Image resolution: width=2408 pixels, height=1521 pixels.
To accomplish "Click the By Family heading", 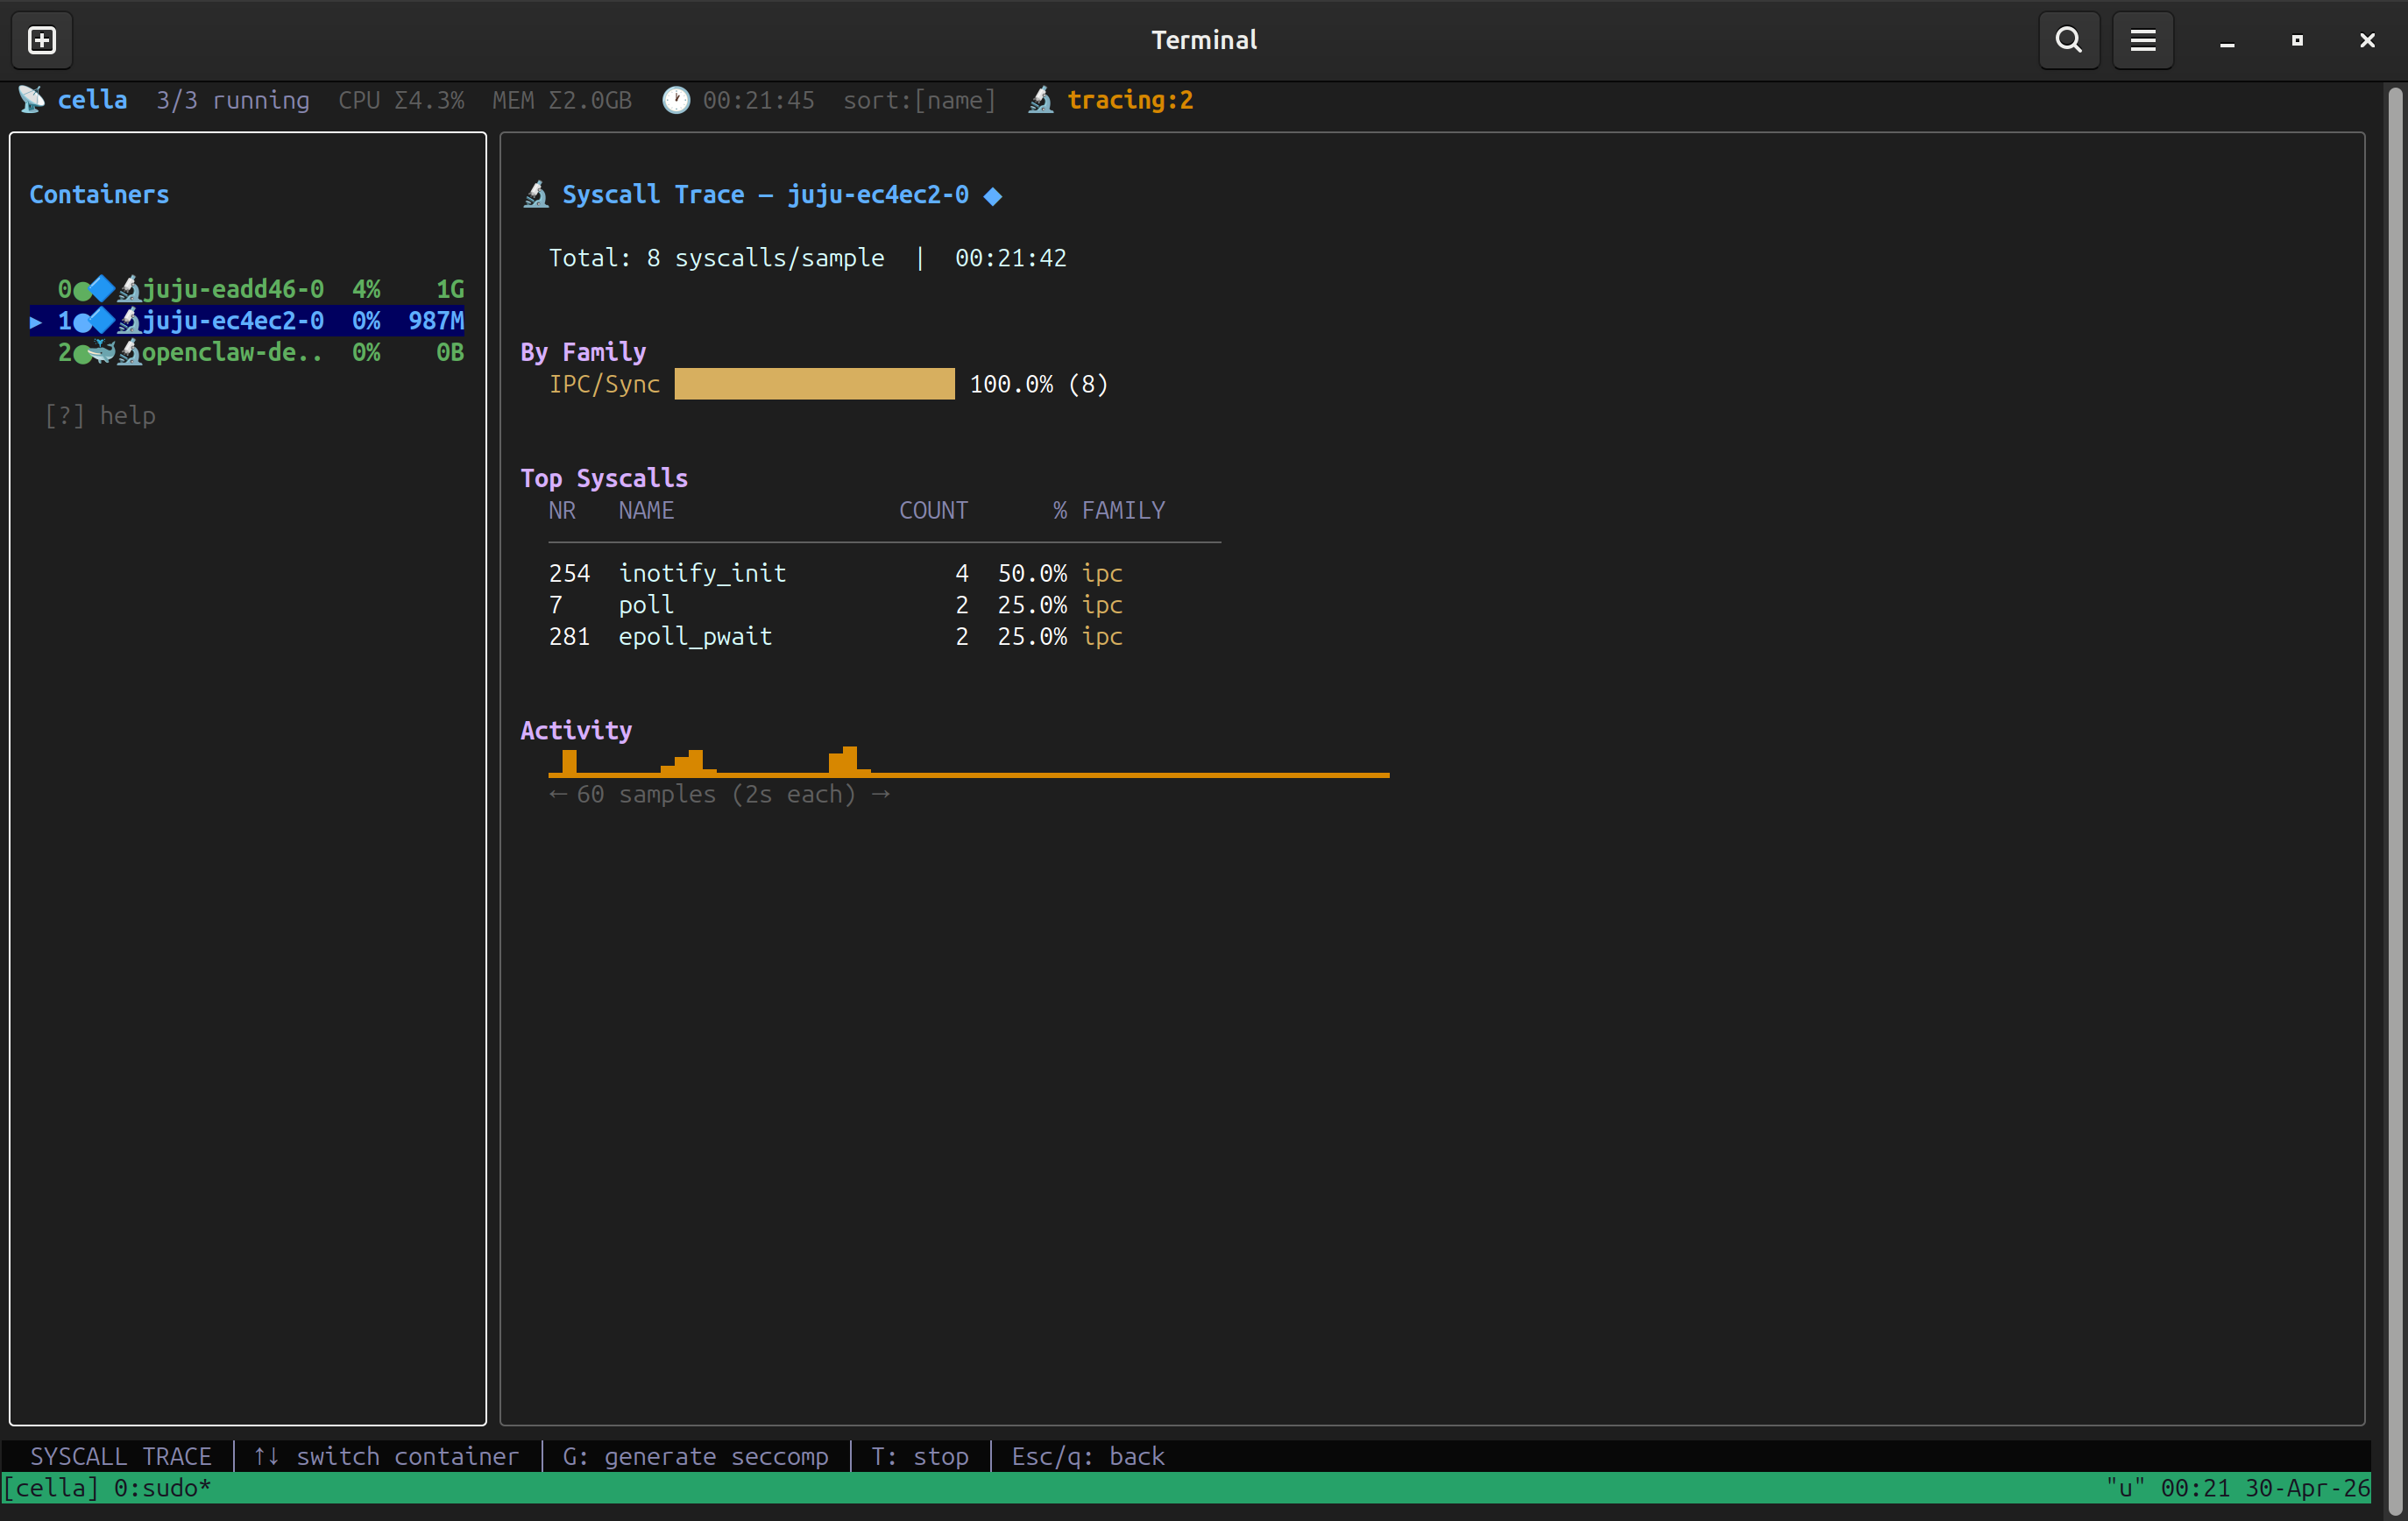I will 583,352.
